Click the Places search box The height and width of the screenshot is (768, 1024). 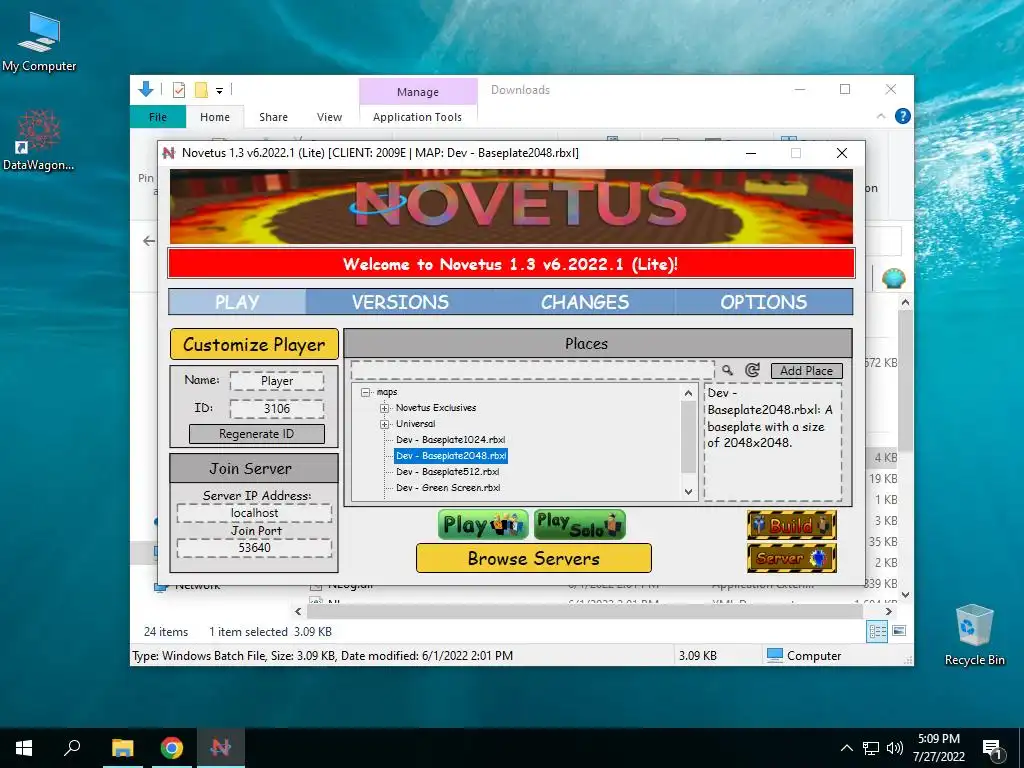(x=532, y=370)
